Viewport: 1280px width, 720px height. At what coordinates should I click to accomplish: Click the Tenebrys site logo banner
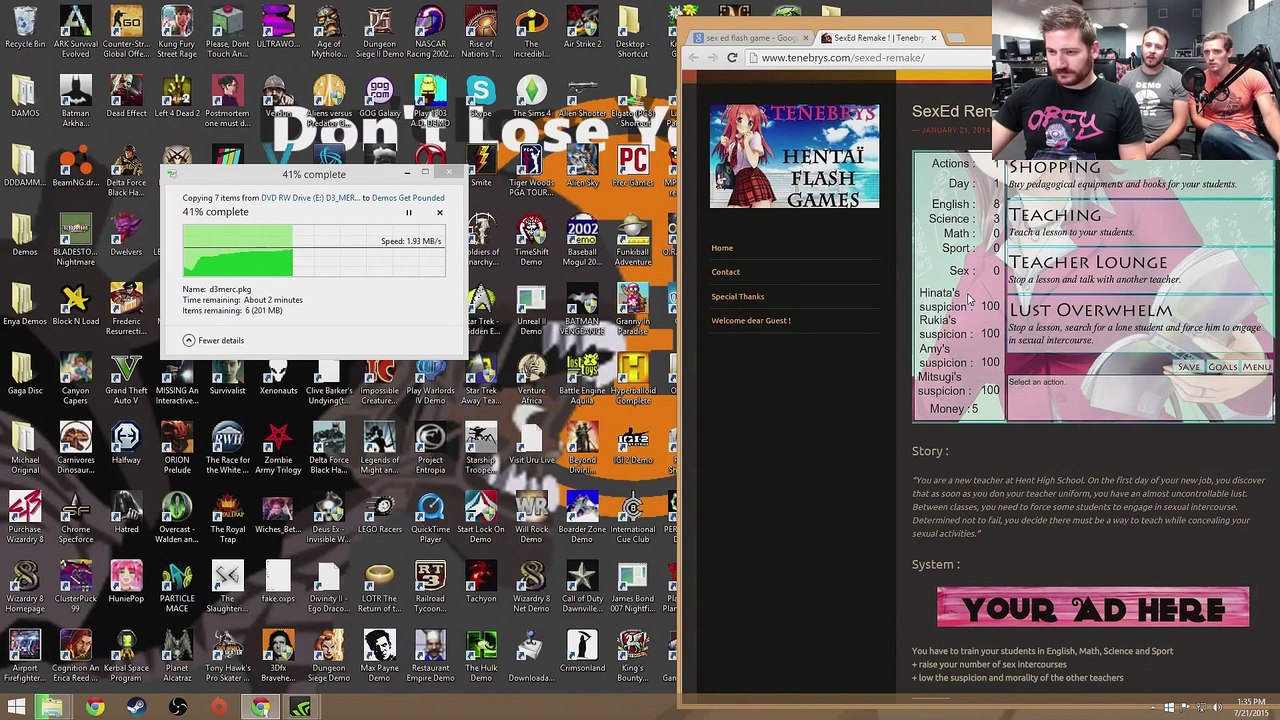click(x=795, y=156)
